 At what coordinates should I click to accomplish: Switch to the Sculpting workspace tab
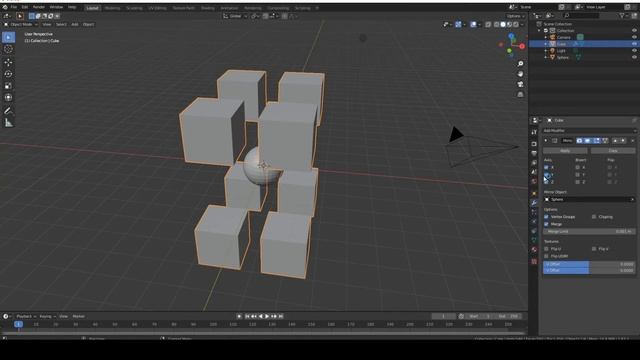click(134, 8)
